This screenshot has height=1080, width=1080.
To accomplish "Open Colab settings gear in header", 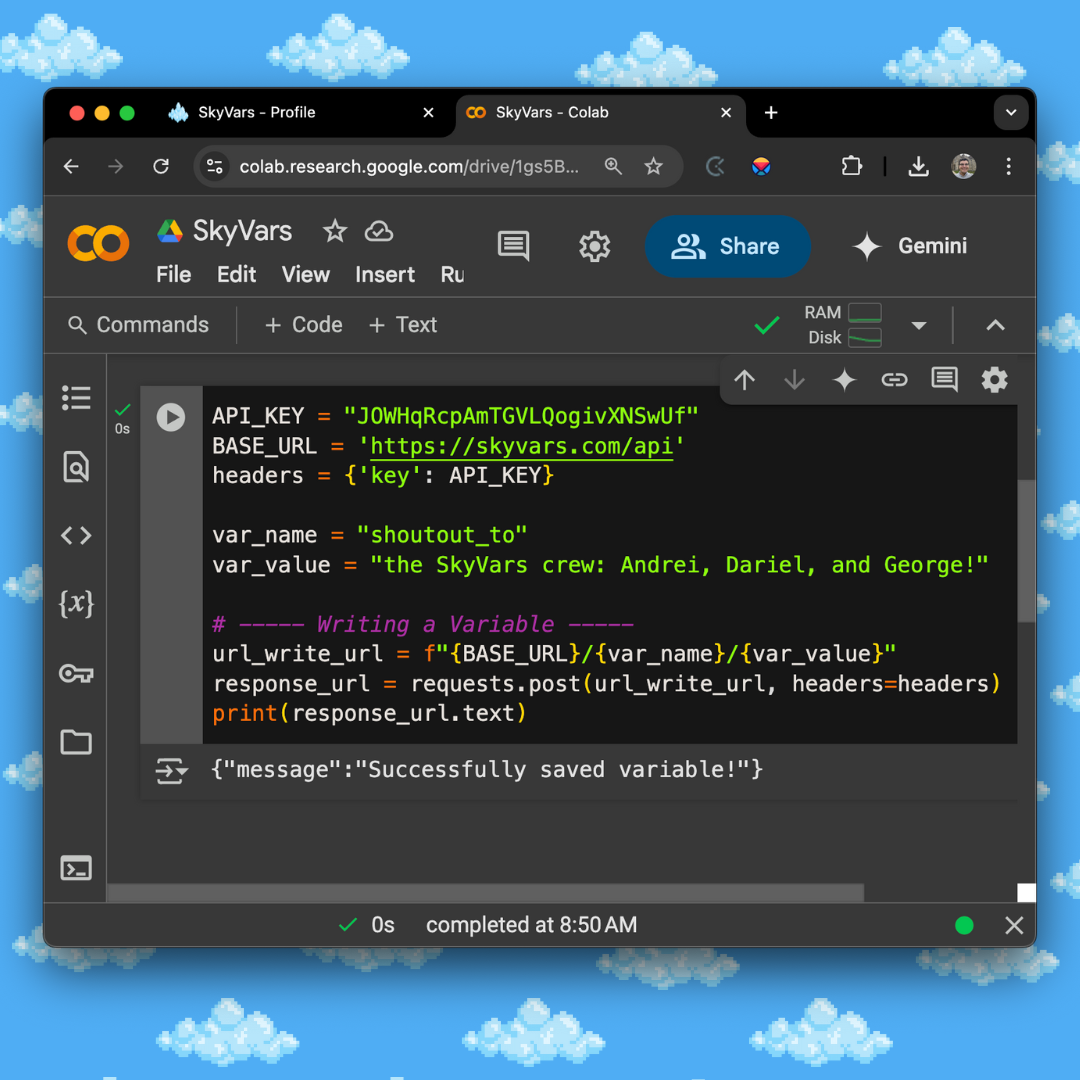I will pos(594,246).
